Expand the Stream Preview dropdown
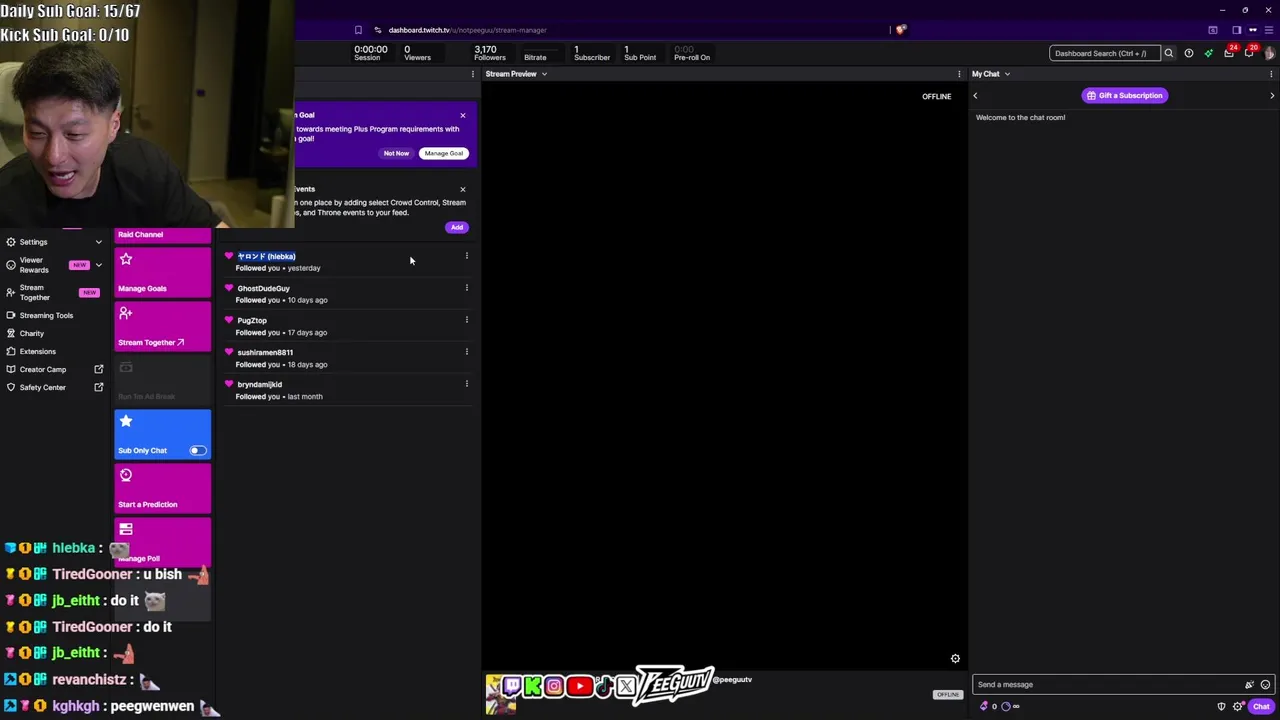 click(544, 74)
